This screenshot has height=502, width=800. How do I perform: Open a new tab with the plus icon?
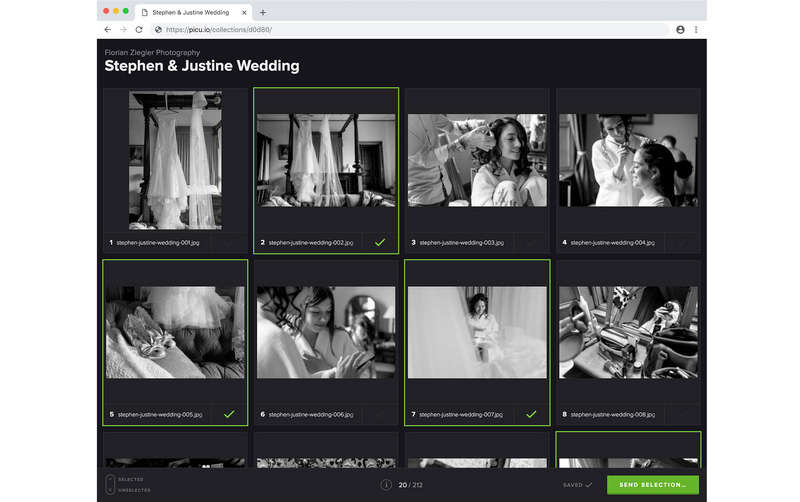point(263,12)
